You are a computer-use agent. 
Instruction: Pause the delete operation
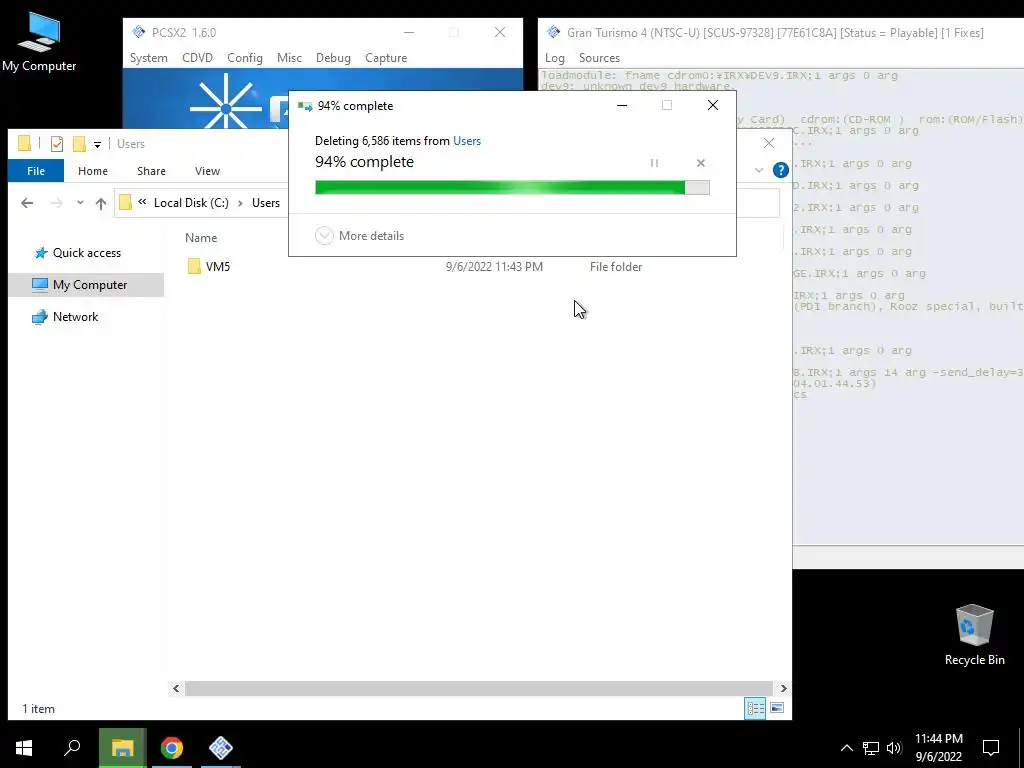coord(654,163)
